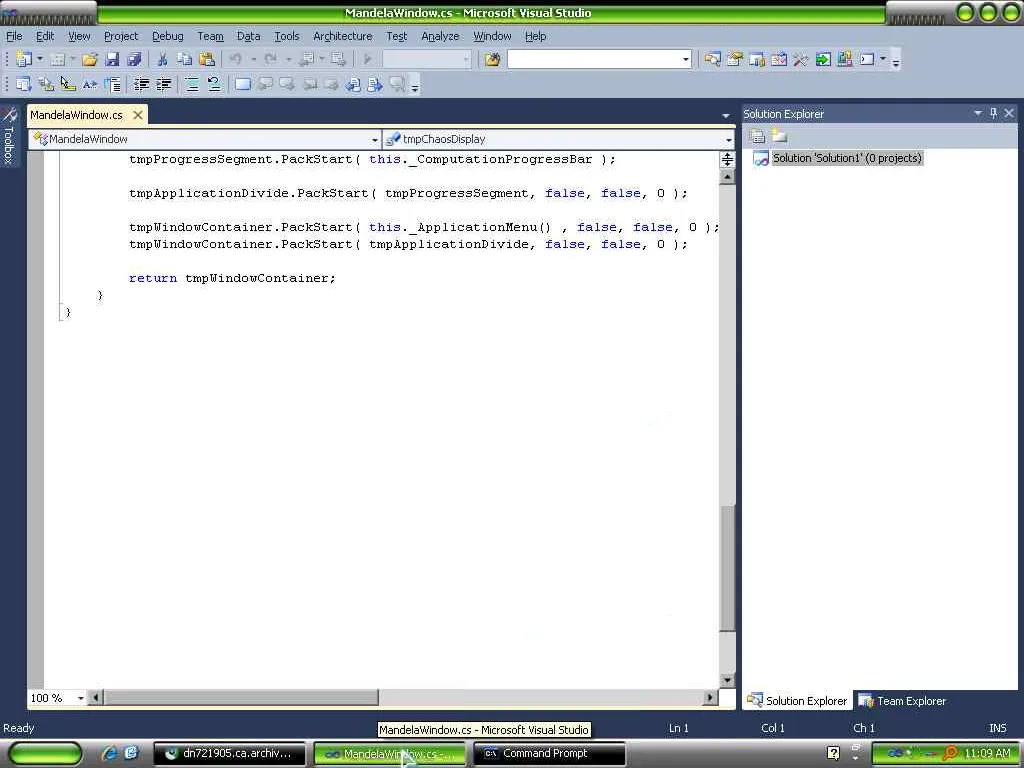Open the active files list dropdown
This screenshot has height=768, width=1024.
click(726, 115)
